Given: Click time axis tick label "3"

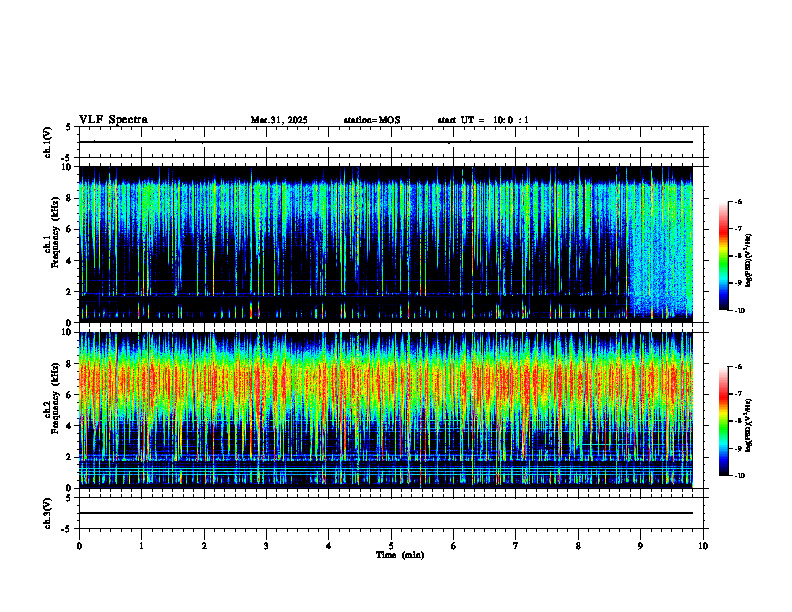Looking at the screenshot, I should (x=266, y=546).
